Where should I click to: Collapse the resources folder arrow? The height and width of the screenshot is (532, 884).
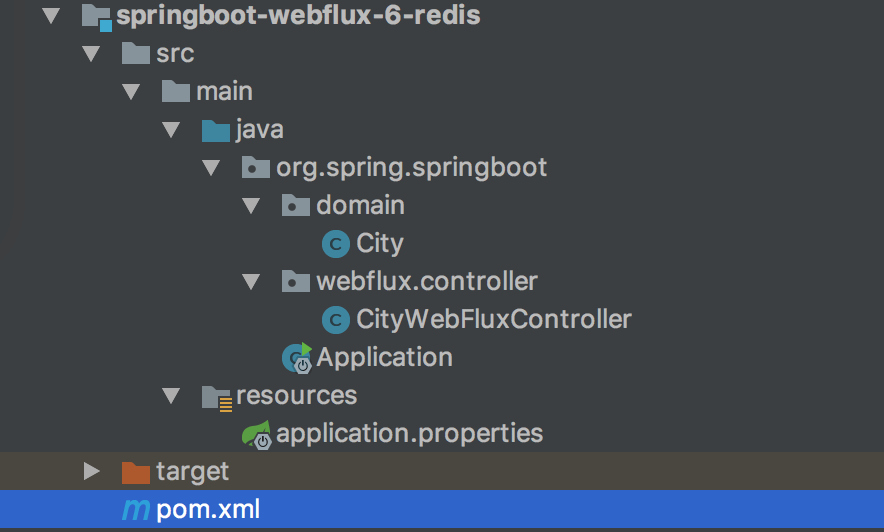[170, 396]
